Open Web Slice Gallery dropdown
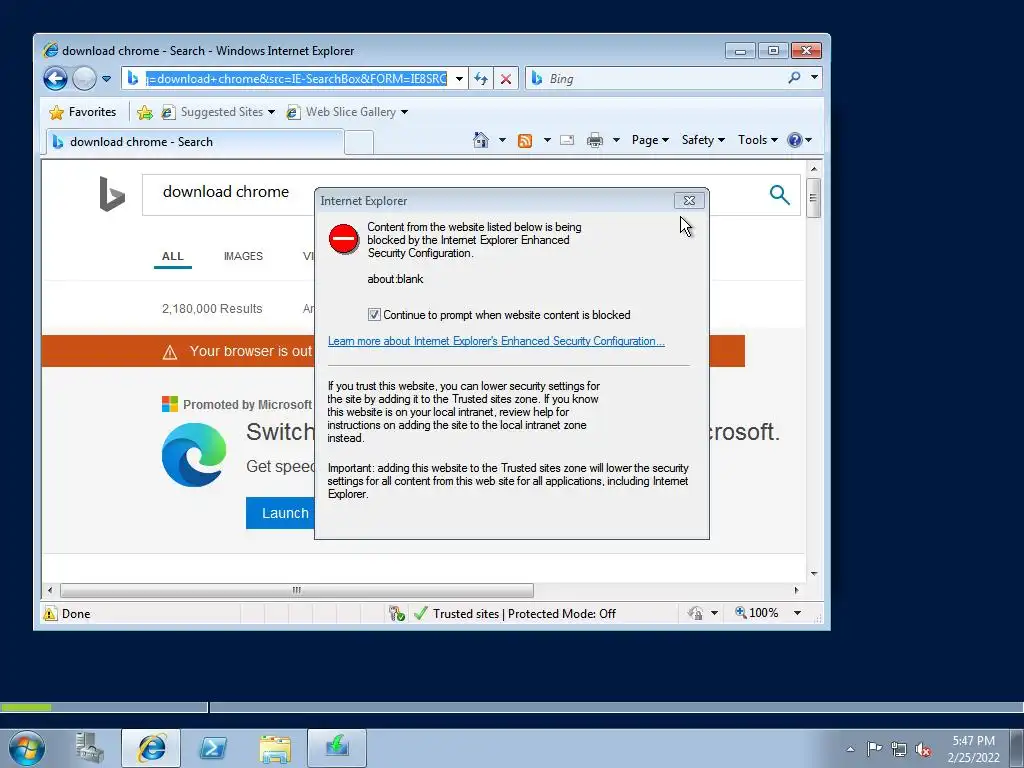 pyautogui.click(x=347, y=112)
